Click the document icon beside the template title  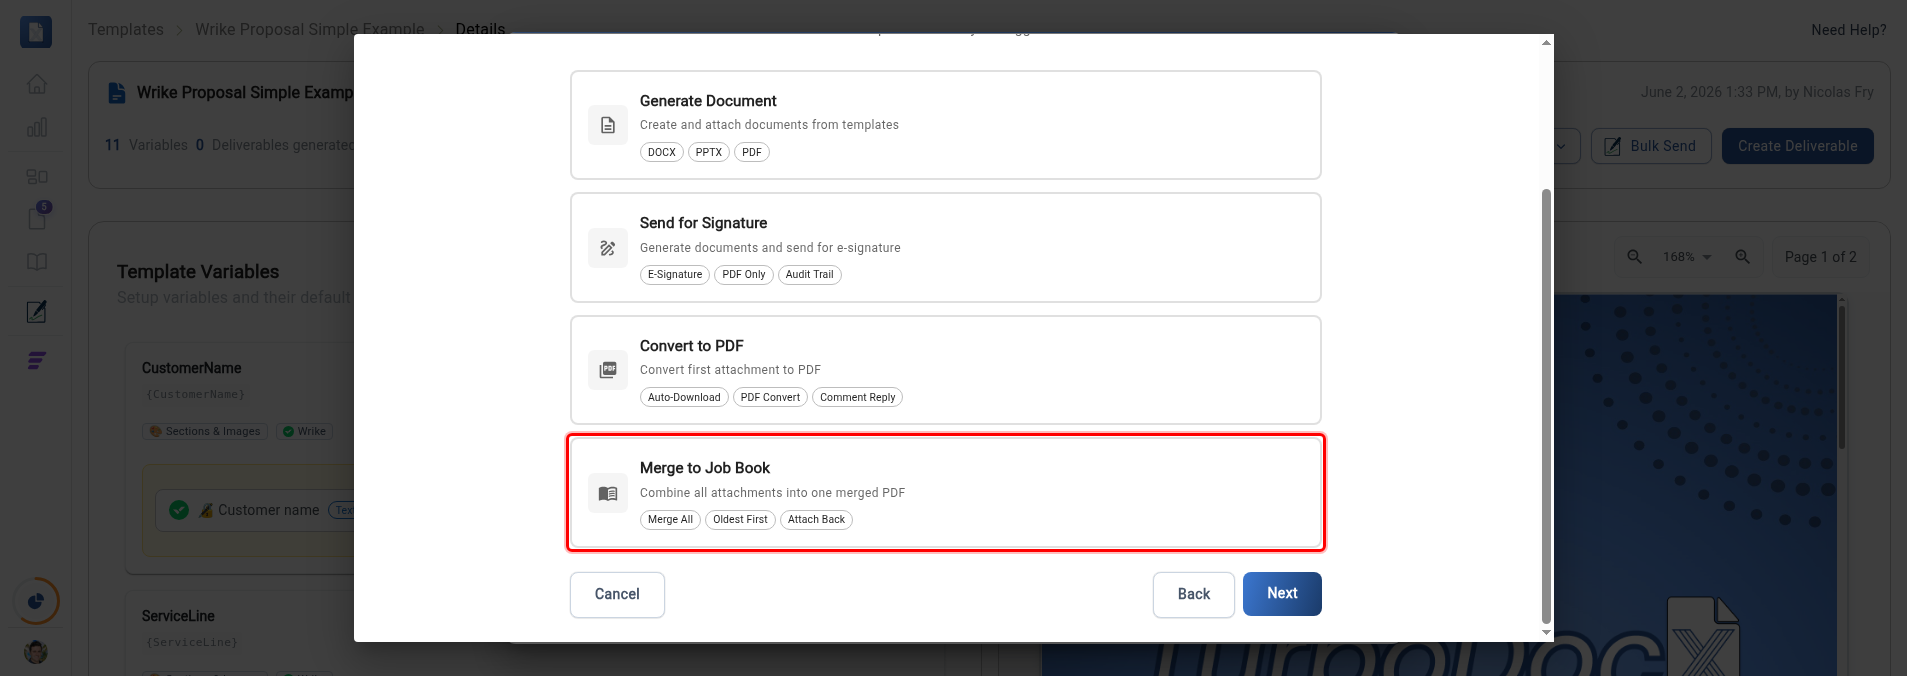click(117, 93)
